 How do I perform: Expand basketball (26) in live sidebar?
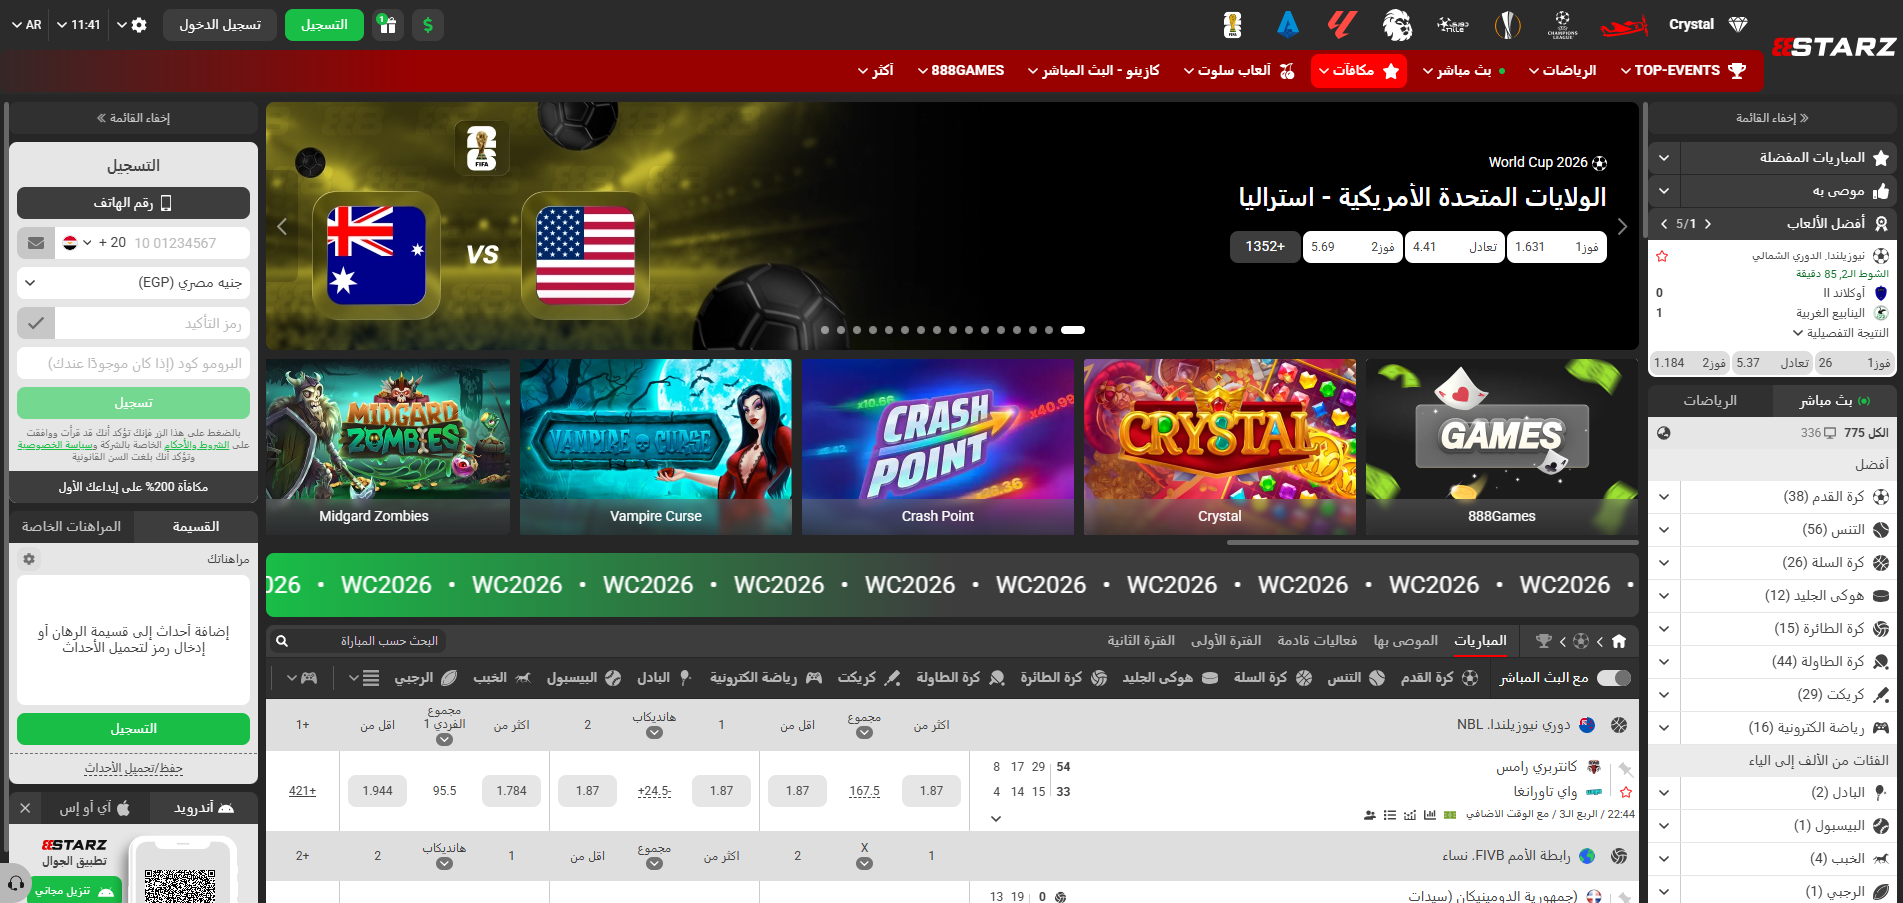(1664, 563)
